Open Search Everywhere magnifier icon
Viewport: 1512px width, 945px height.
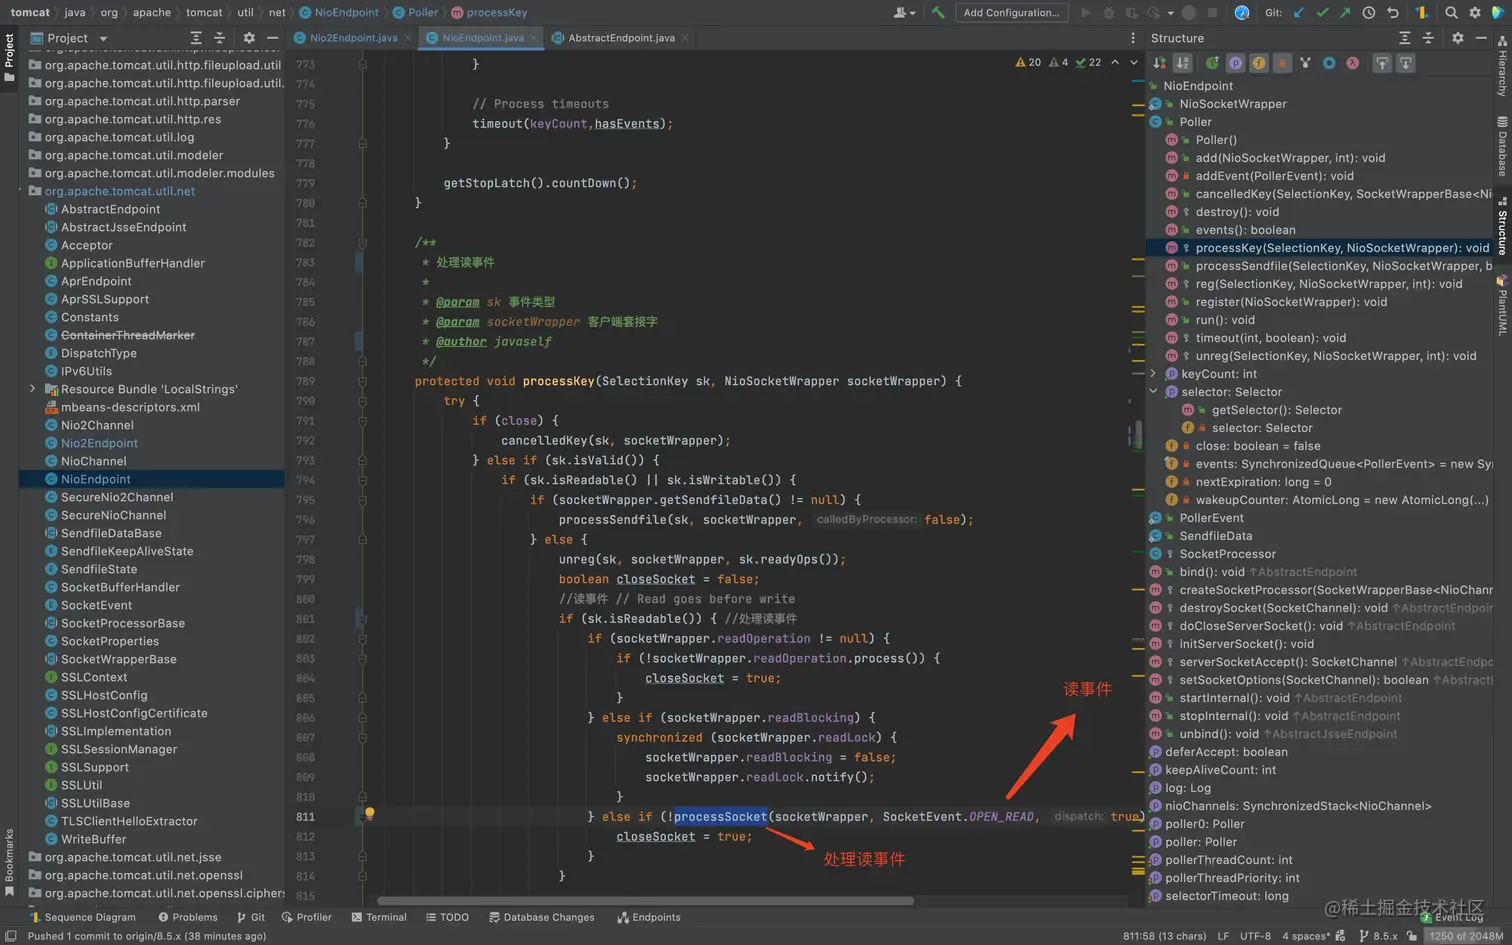[1451, 13]
